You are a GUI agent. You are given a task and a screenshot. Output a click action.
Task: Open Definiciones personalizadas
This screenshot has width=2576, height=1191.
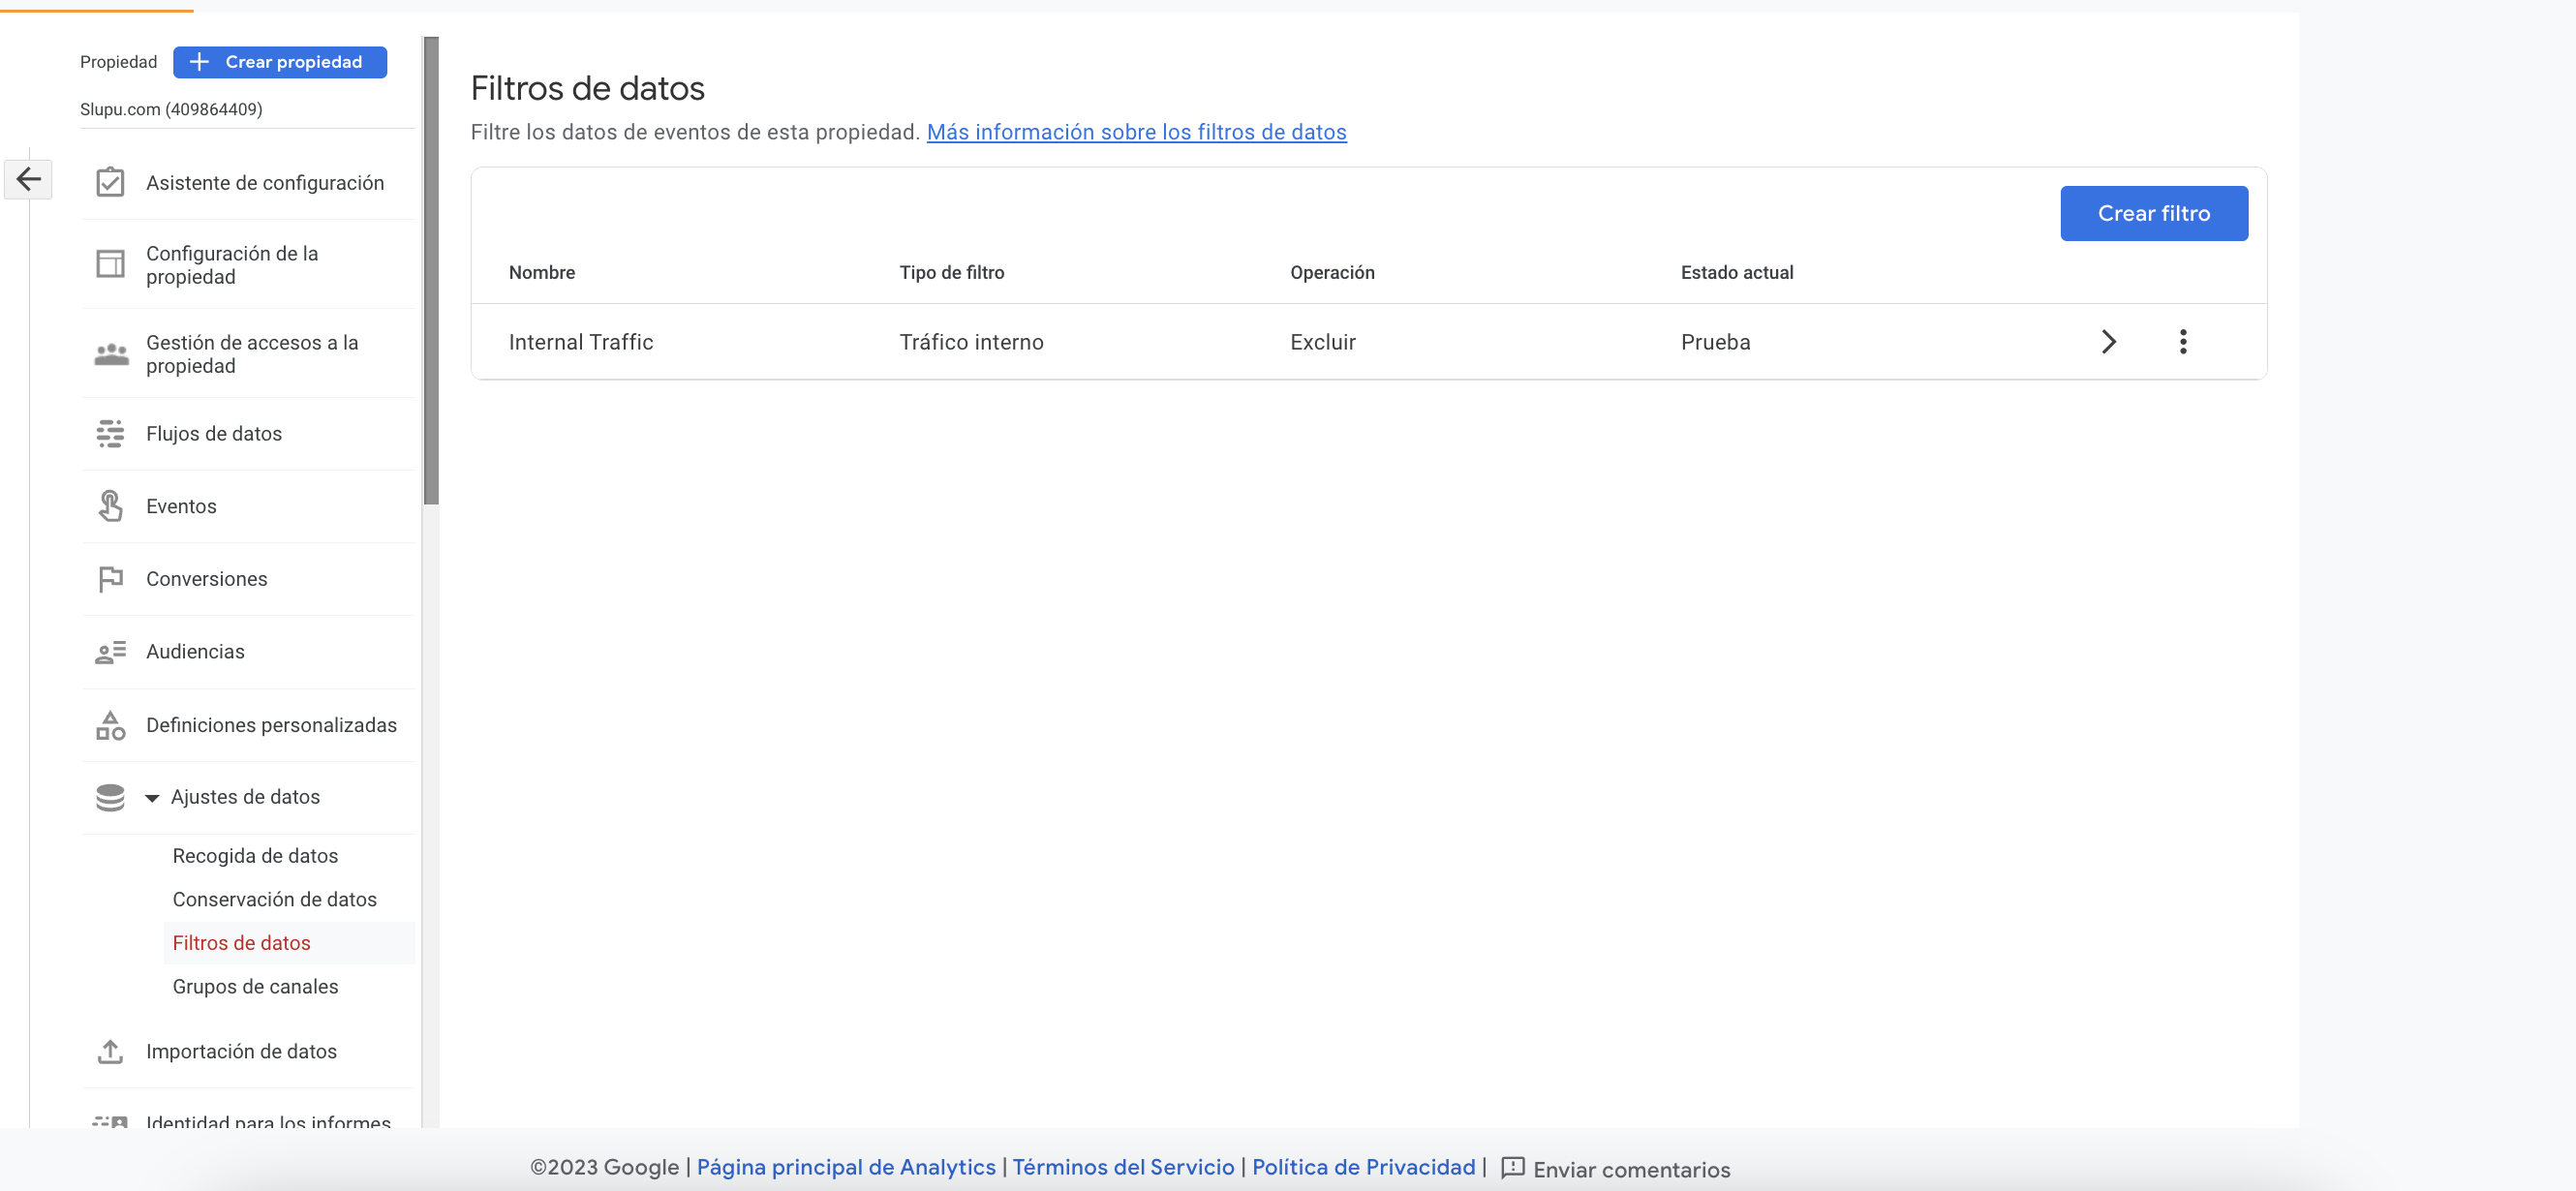tap(248, 725)
